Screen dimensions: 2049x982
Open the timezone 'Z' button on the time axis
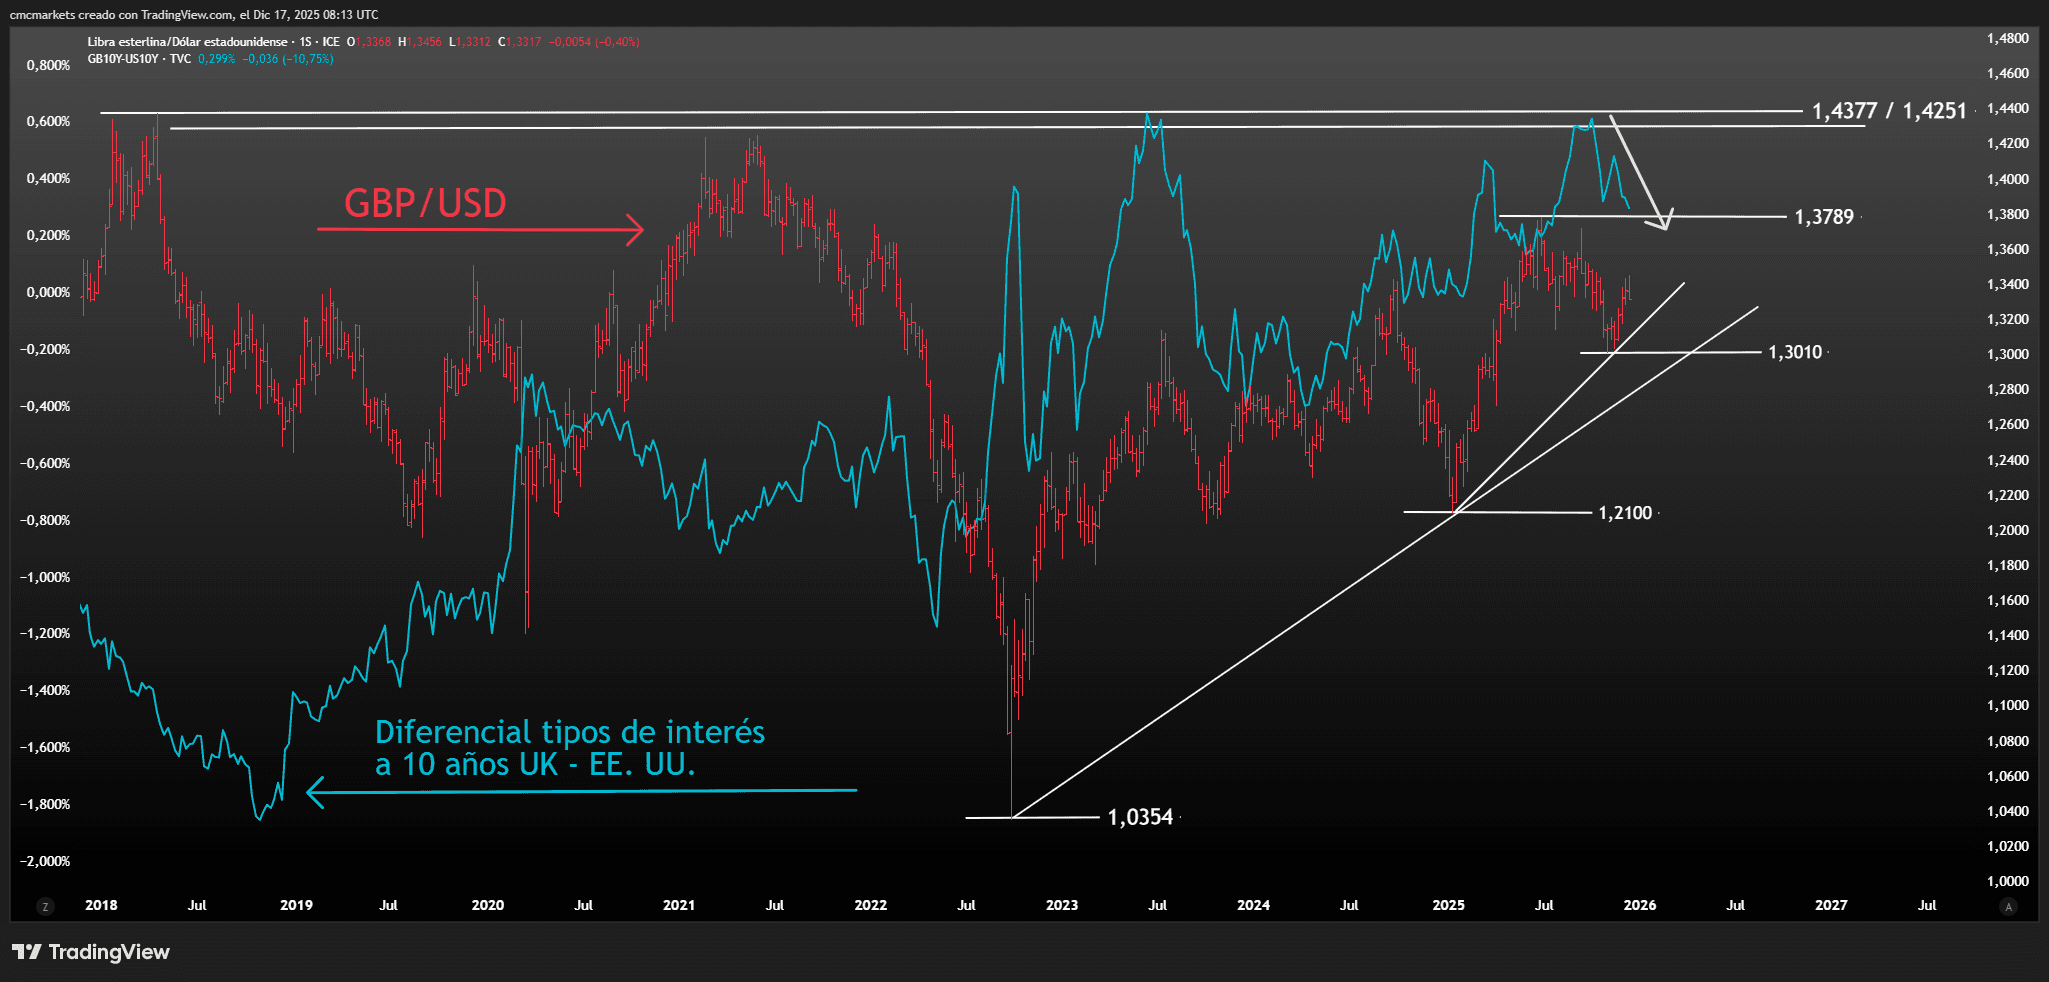tap(46, 905)
